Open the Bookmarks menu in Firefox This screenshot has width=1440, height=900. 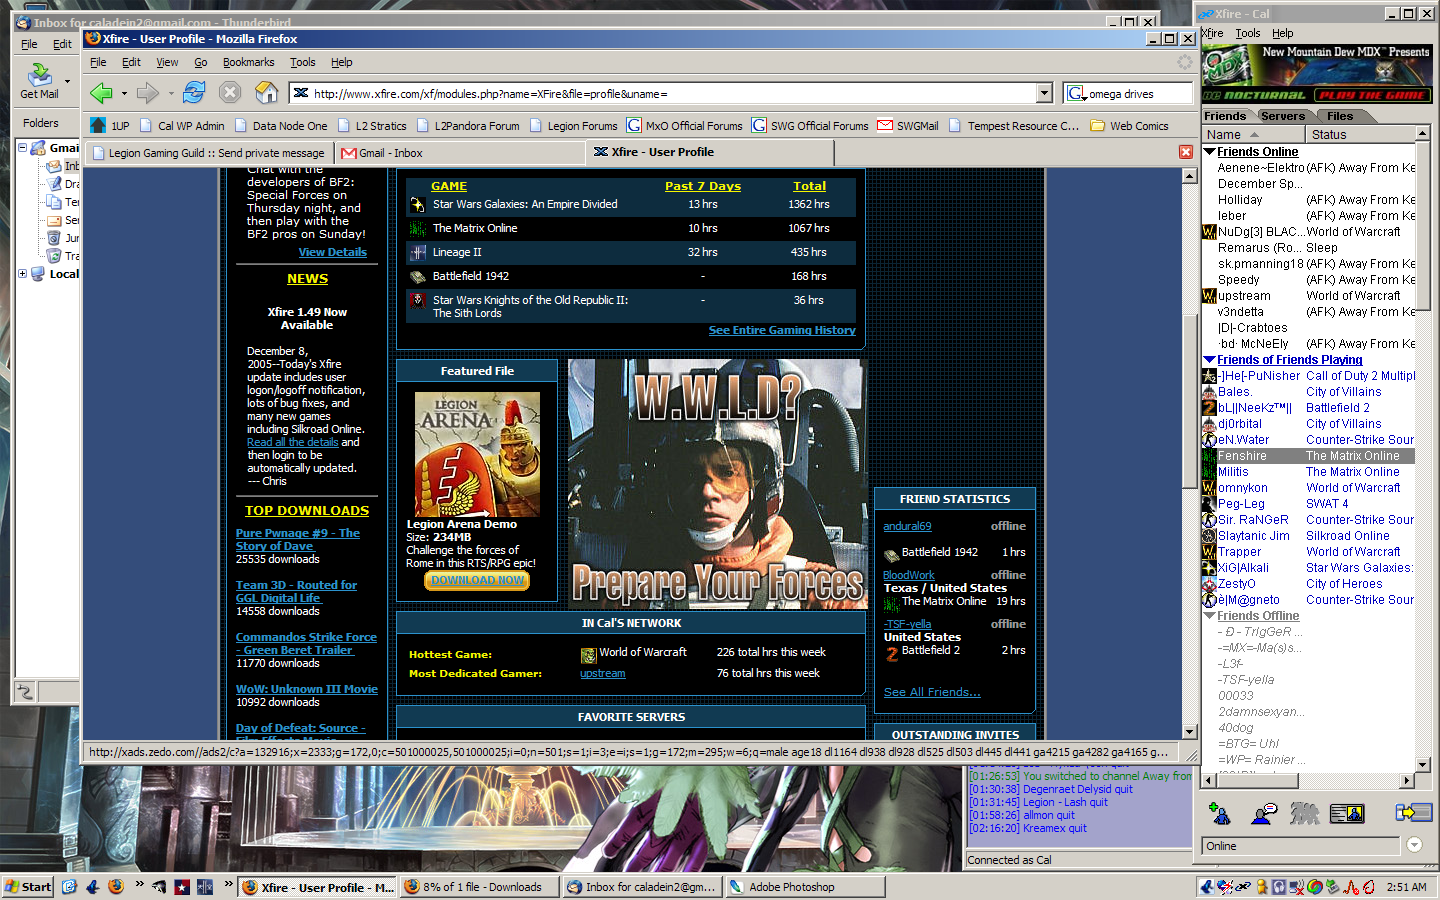pyautogui.click(x=248, y=62)
